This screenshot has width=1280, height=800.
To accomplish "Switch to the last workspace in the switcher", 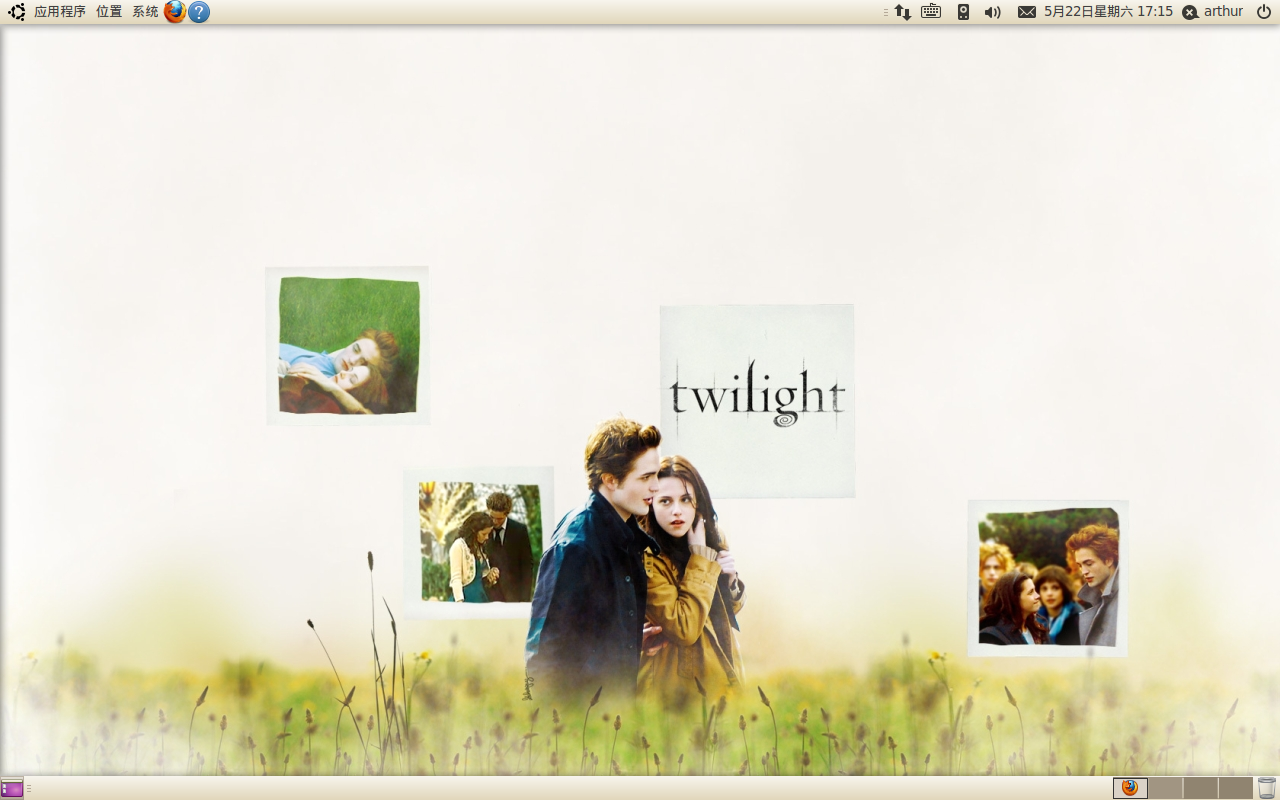I will click(x=1236, y=788).
